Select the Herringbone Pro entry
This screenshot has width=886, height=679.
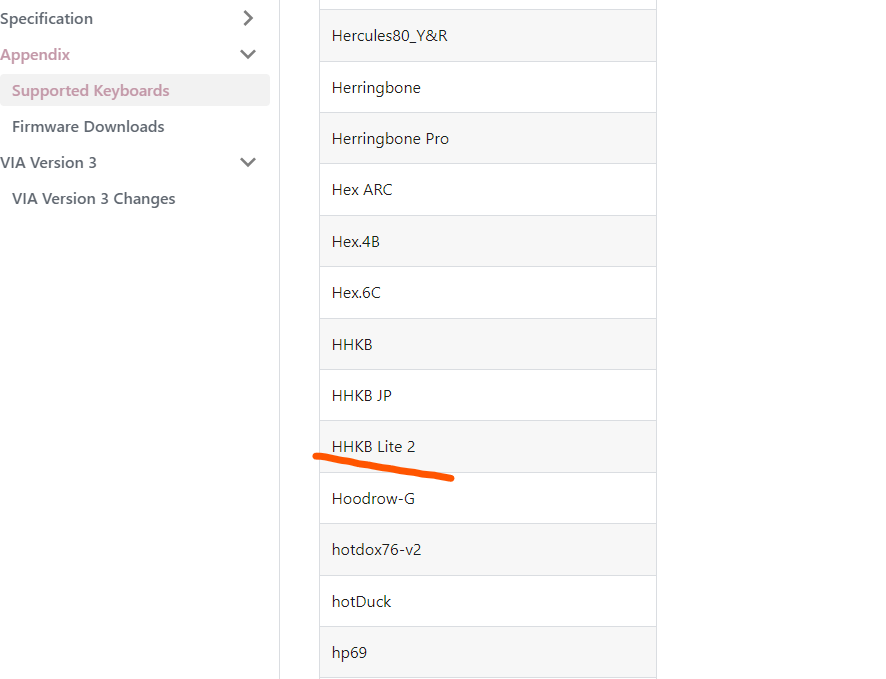[x=488, y=138]
